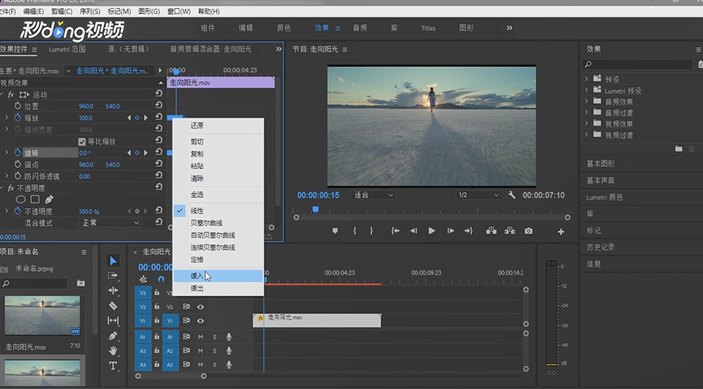Screen dimensions: 703x389
Task: Select the Hand tool
Action: [x=113, y=350]
